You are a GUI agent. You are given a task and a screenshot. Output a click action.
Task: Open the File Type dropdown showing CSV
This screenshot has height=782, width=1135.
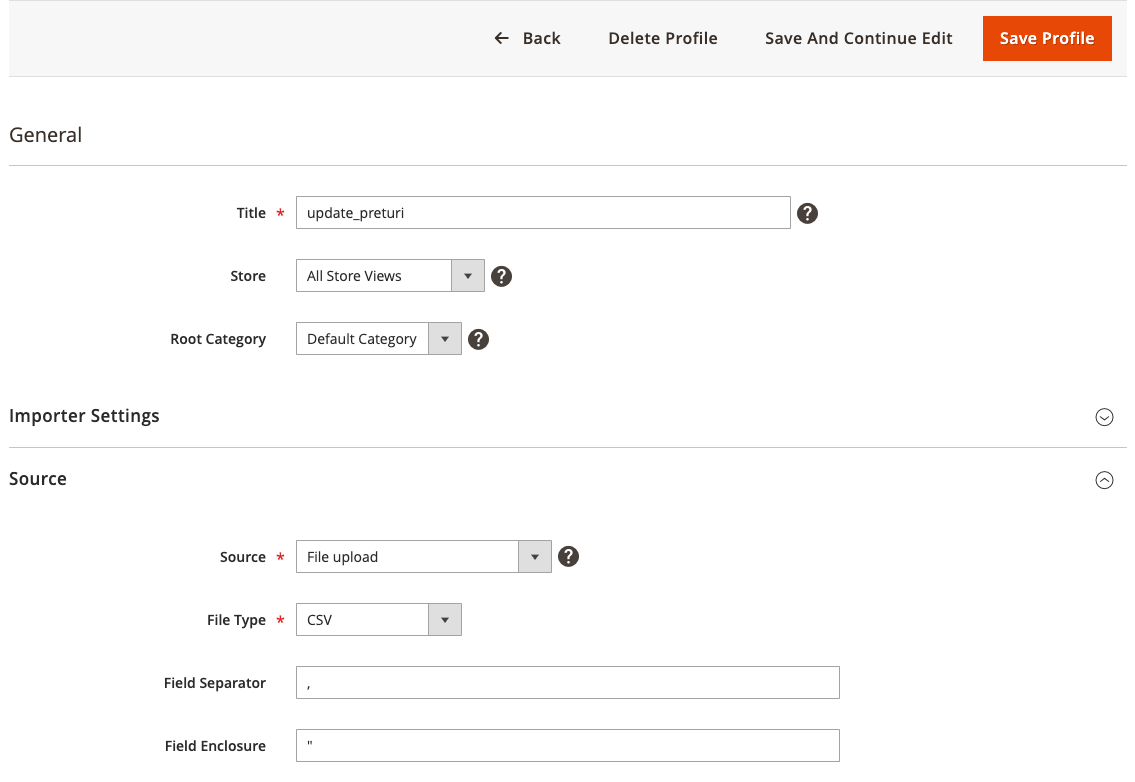tap(379, 620)
